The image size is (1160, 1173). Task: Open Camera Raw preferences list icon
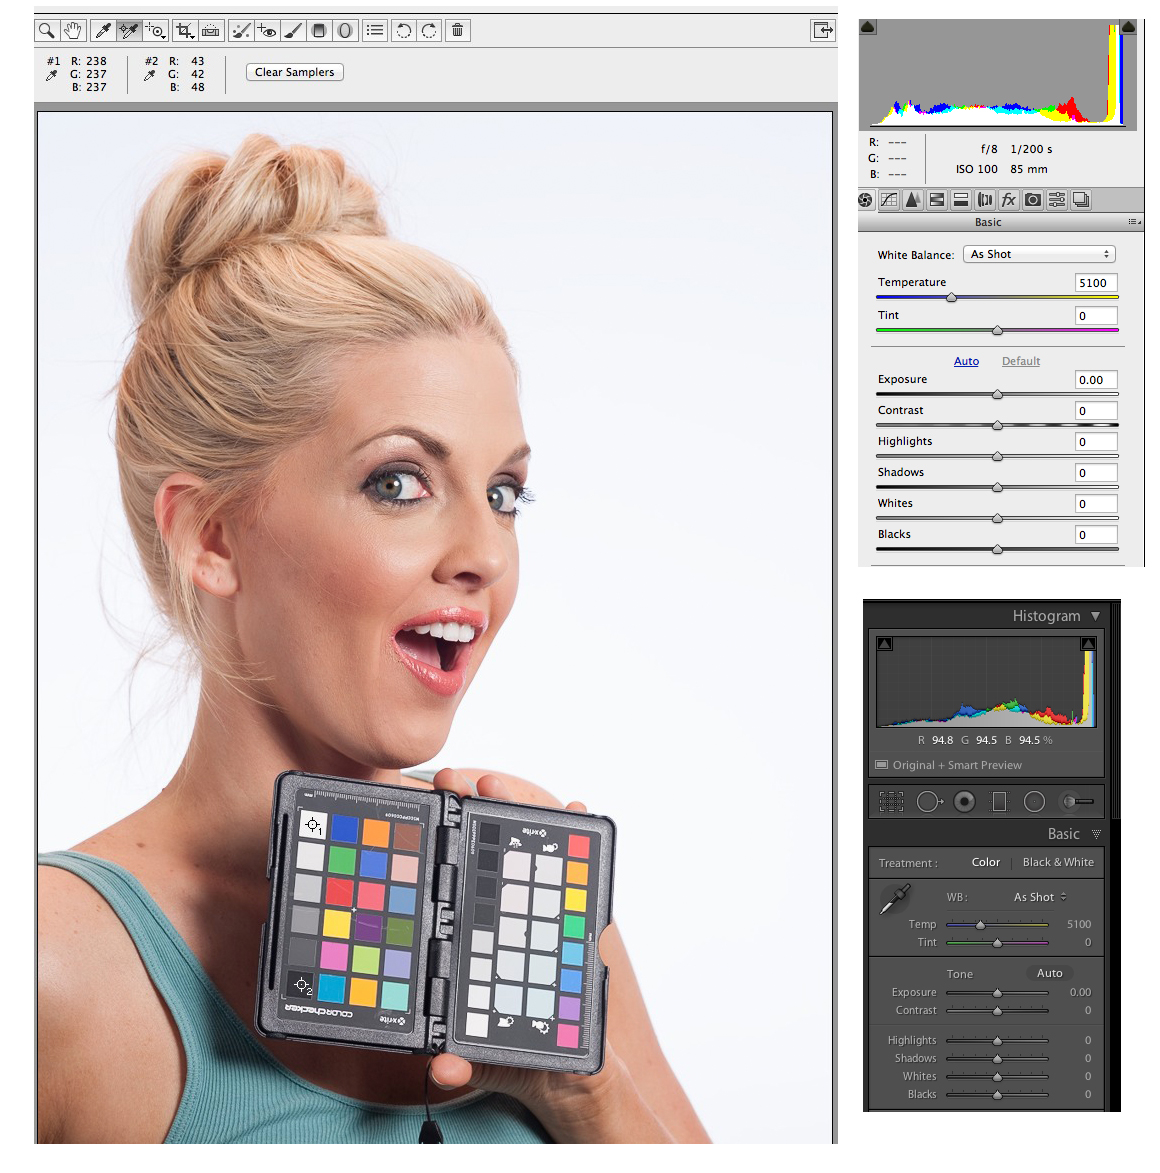375,31
